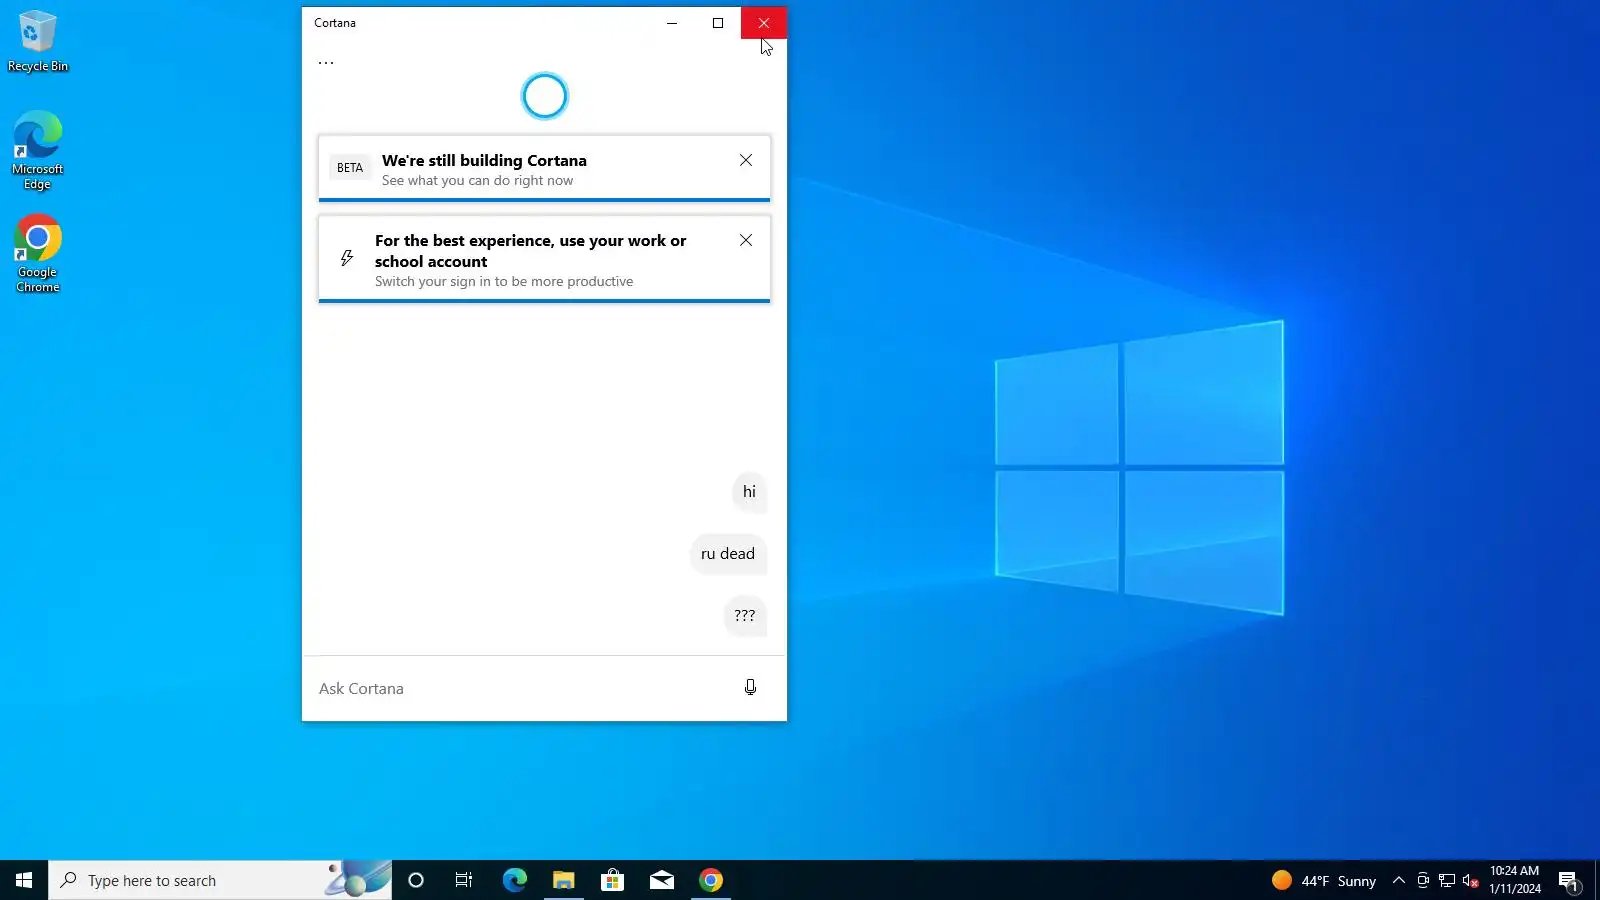Select the Google Chrome desktop shortcut
Image resolution: width=1600 pixels, height=900 pixels.
pyautogui.click(x=38, y=254)
